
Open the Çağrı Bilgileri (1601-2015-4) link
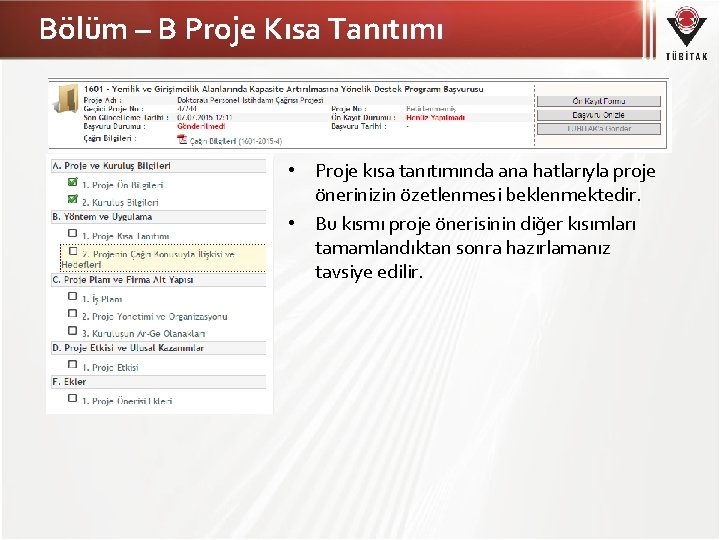(236, 141)
